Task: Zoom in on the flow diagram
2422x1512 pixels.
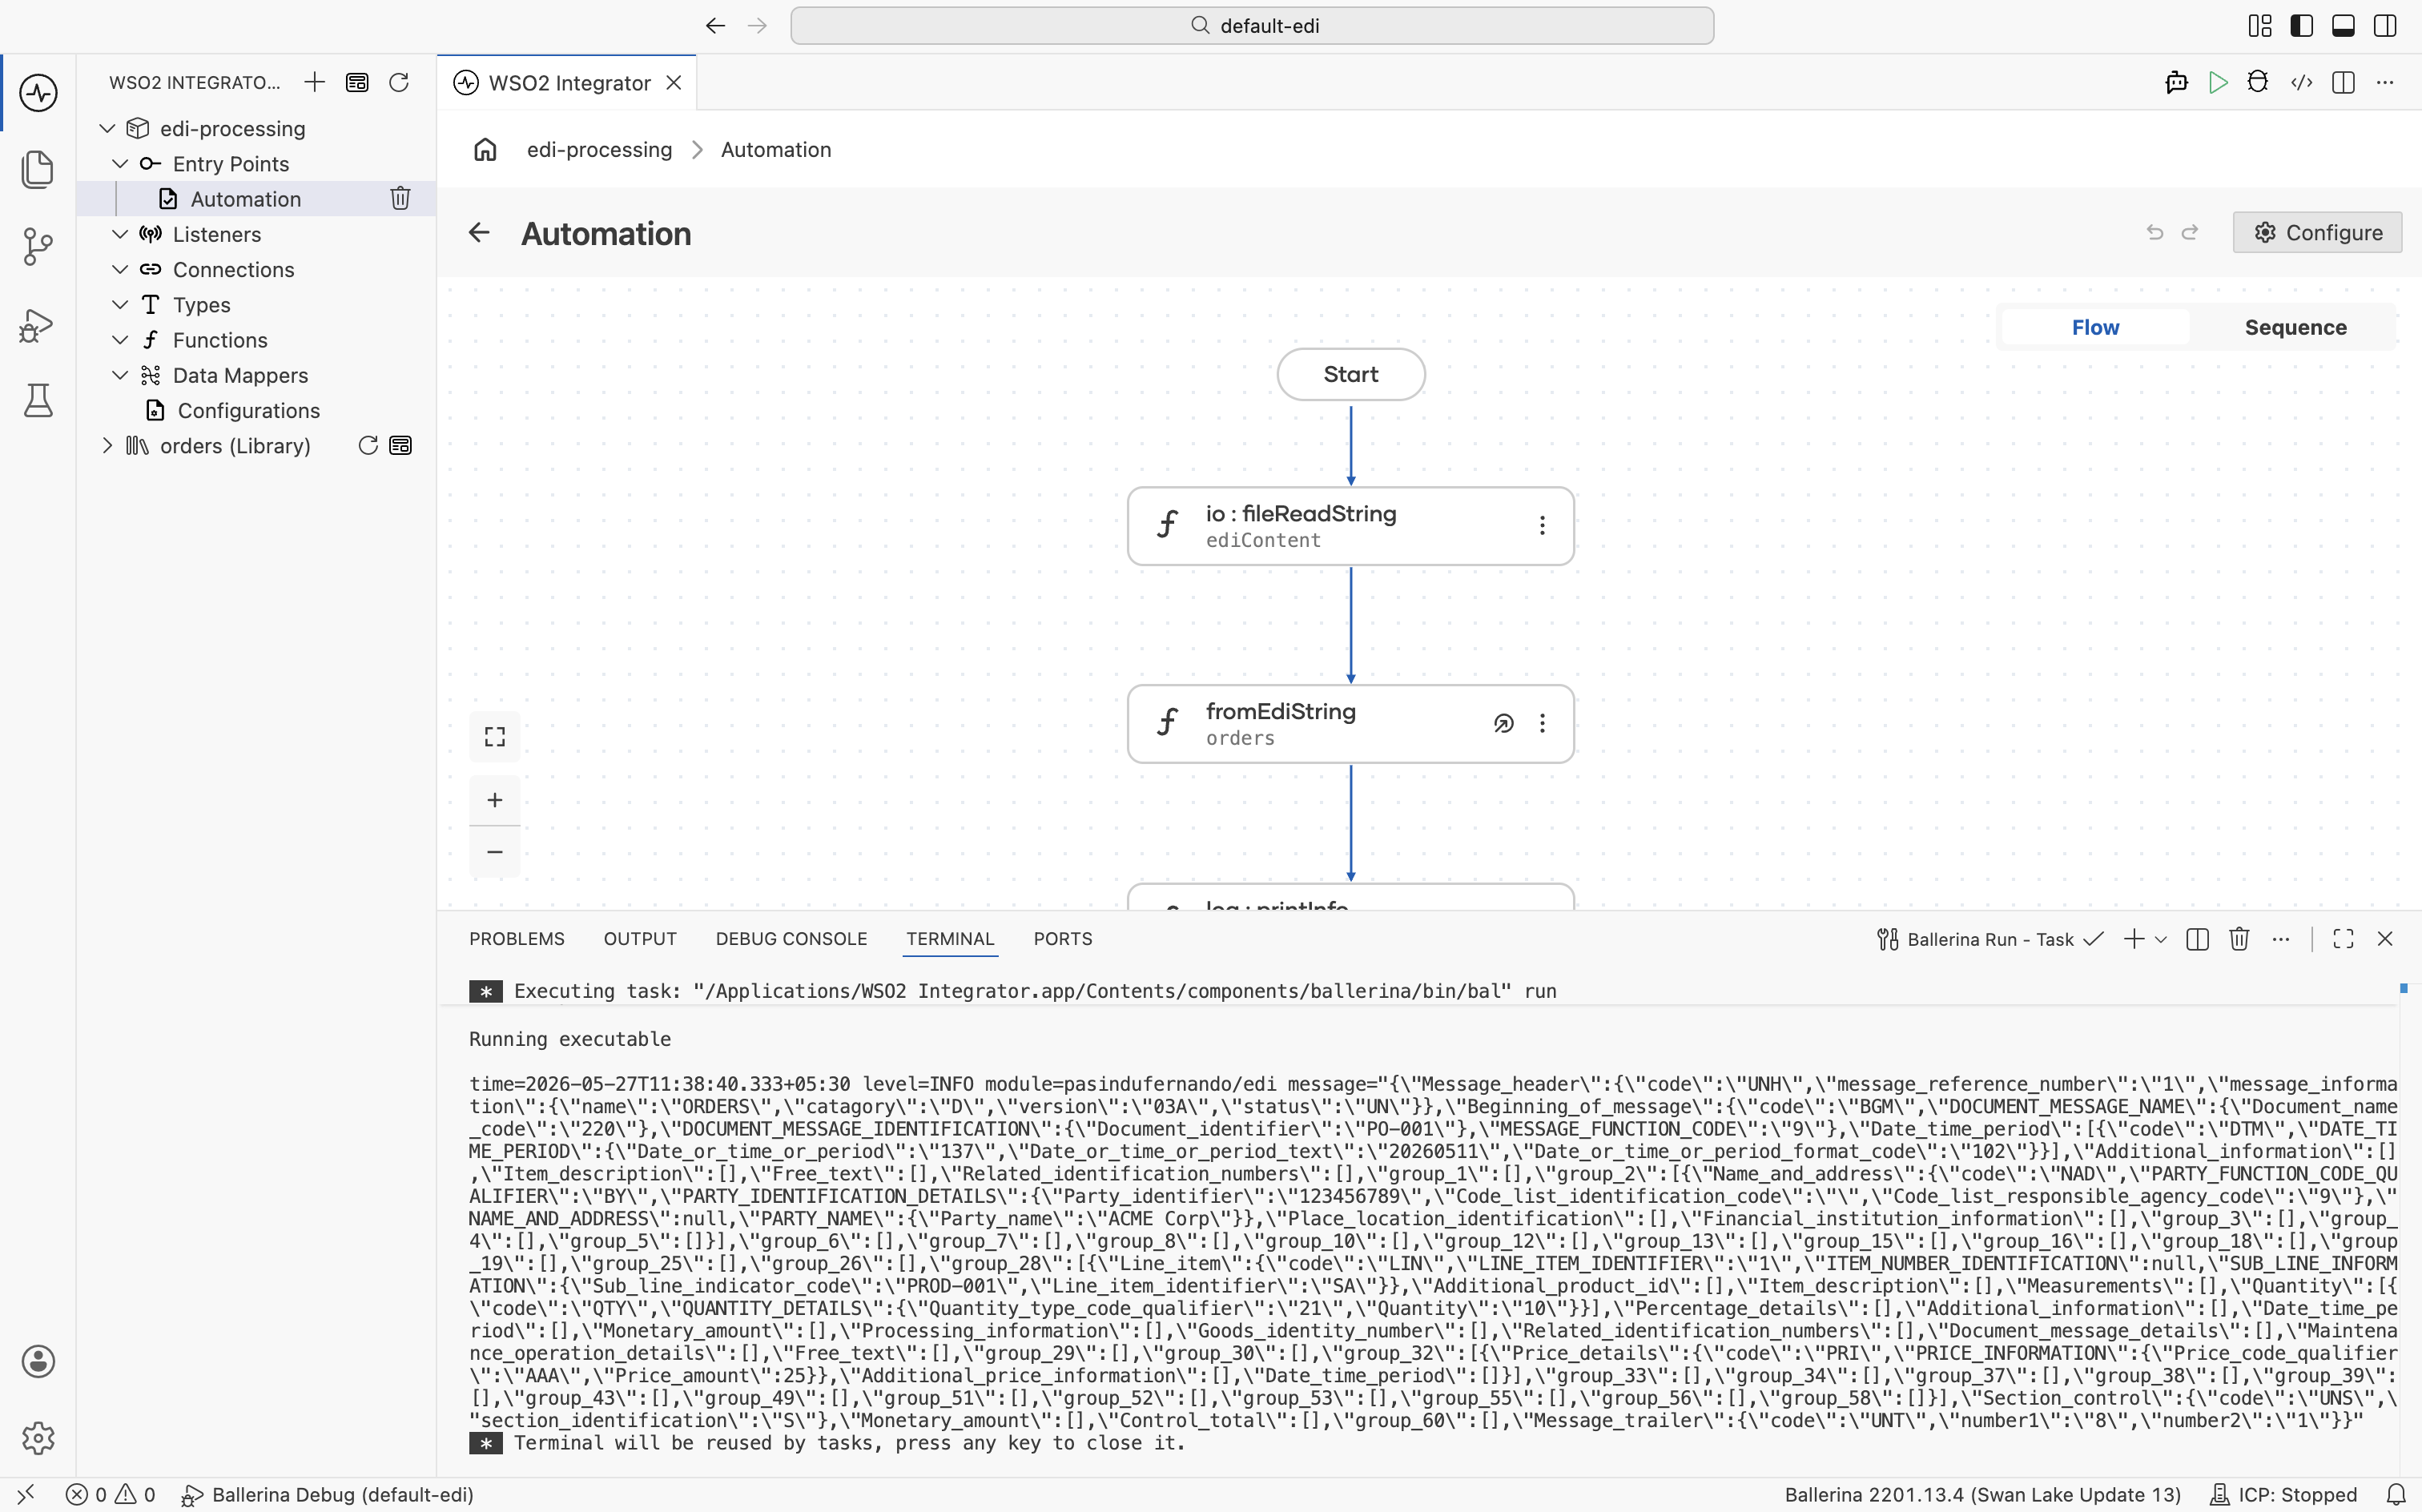Action: [x=495, y=800]
